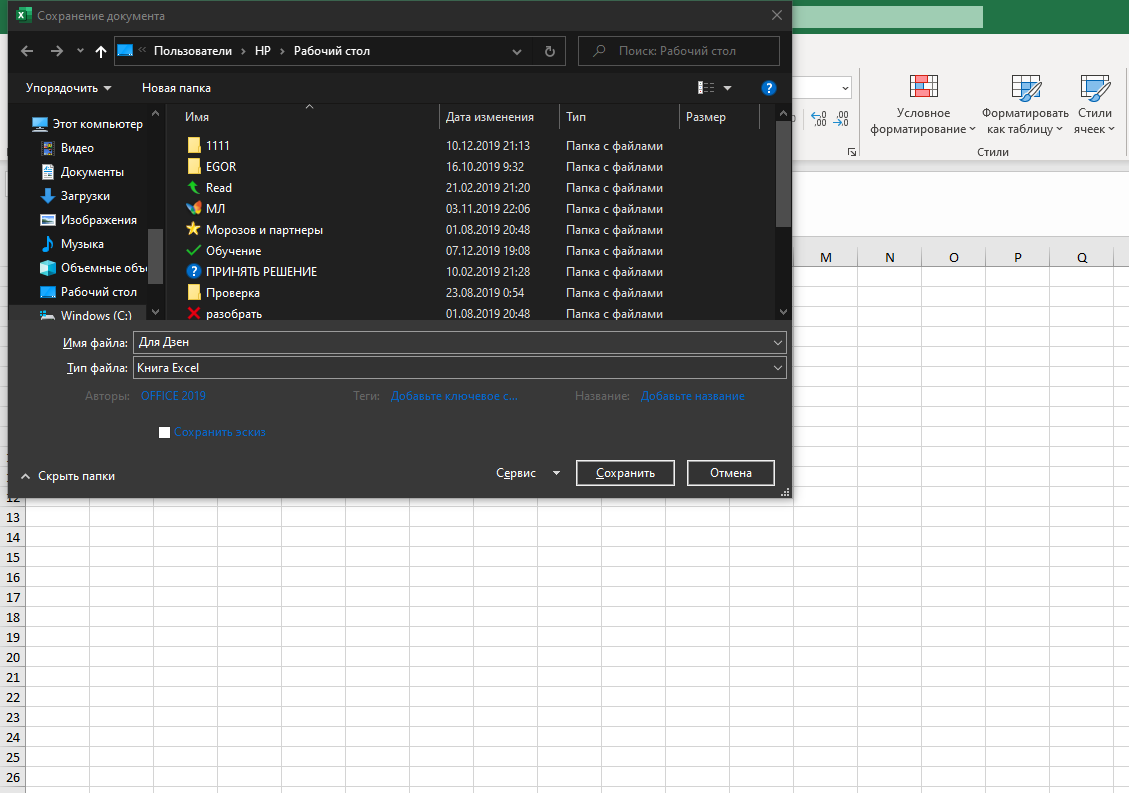Select the Read folder green arrow icon
The width and height of the screenshot is (1129, 793).
pyautogui.click(x=194, y=187)
